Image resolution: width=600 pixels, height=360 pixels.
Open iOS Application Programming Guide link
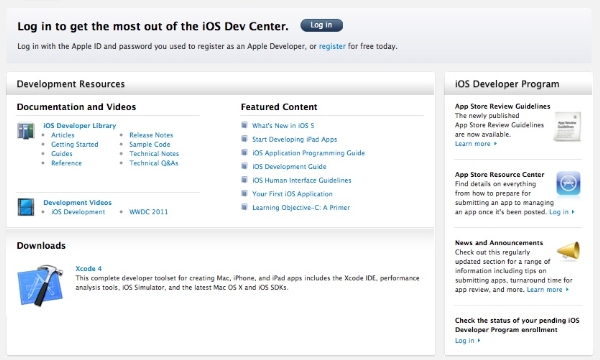click(308, 153)
